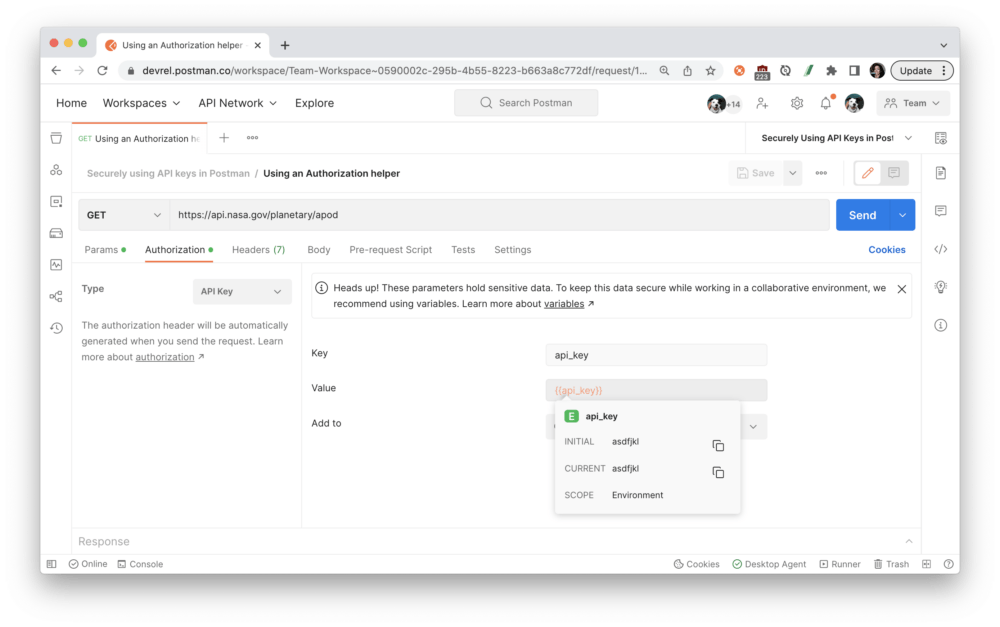Screen dimensions: 1000x627
Task: Open the variables link in notice
Action: pos(564,304)
